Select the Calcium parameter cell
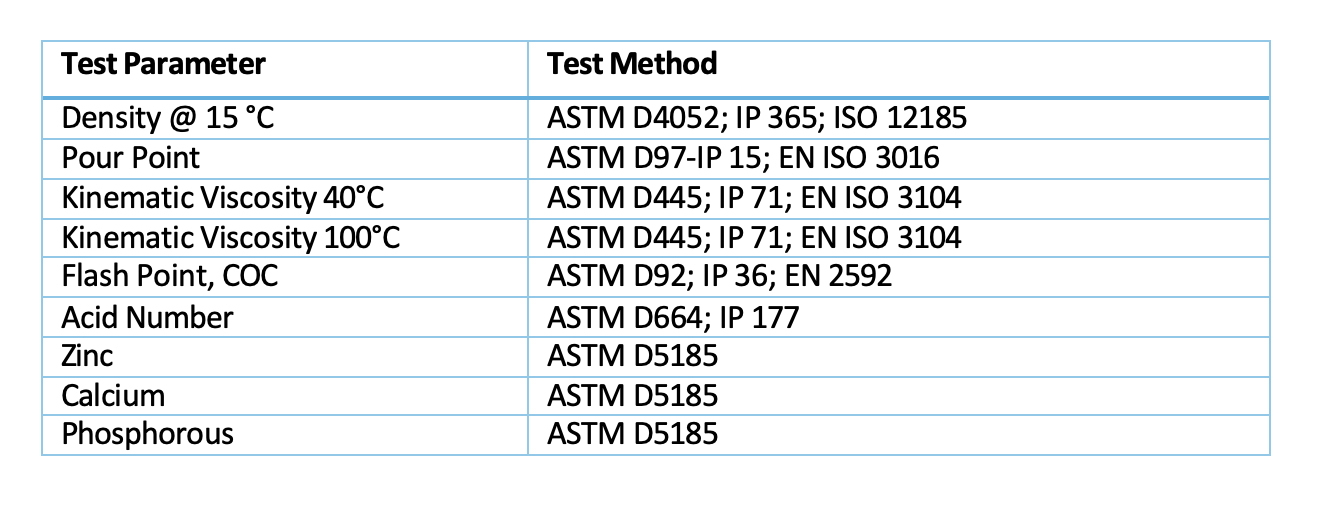 click(113, 395)
